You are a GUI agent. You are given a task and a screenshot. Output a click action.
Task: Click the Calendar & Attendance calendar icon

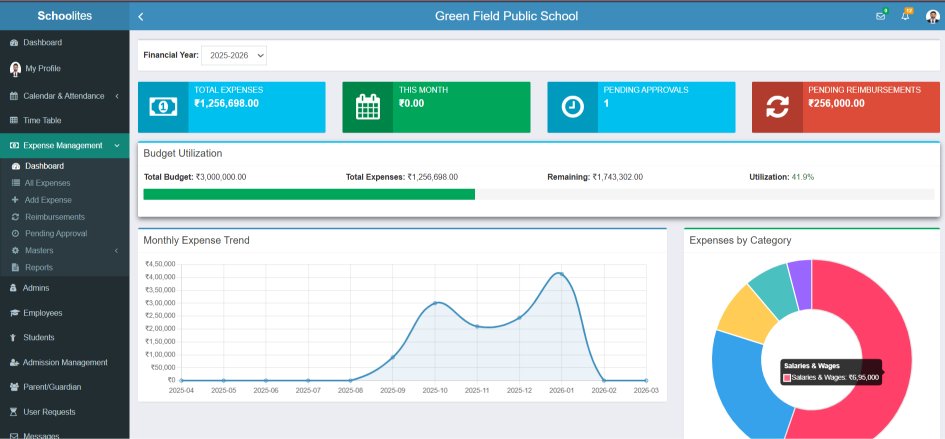[x=14, y=96]
